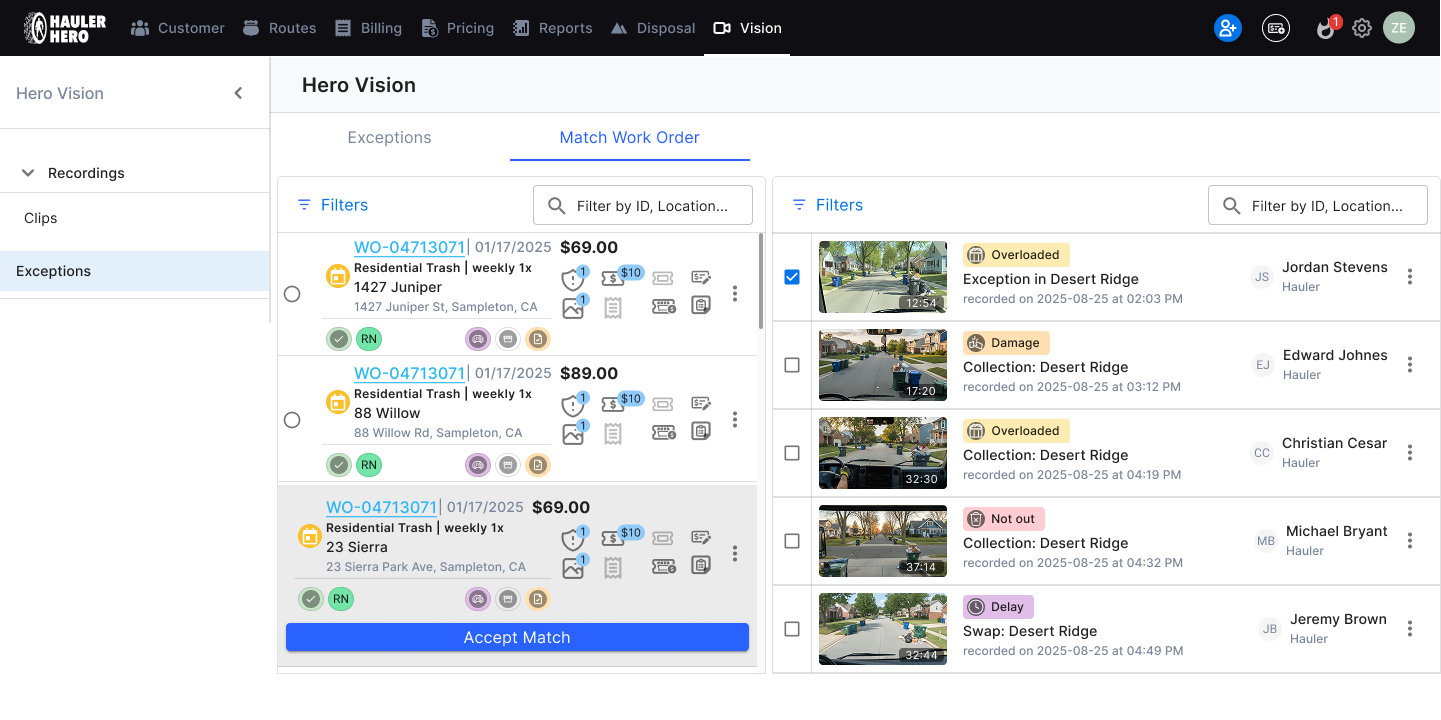Collapse the Recordings section
The height and width of the screenshot is (720, 1441).
click(28, 173)
